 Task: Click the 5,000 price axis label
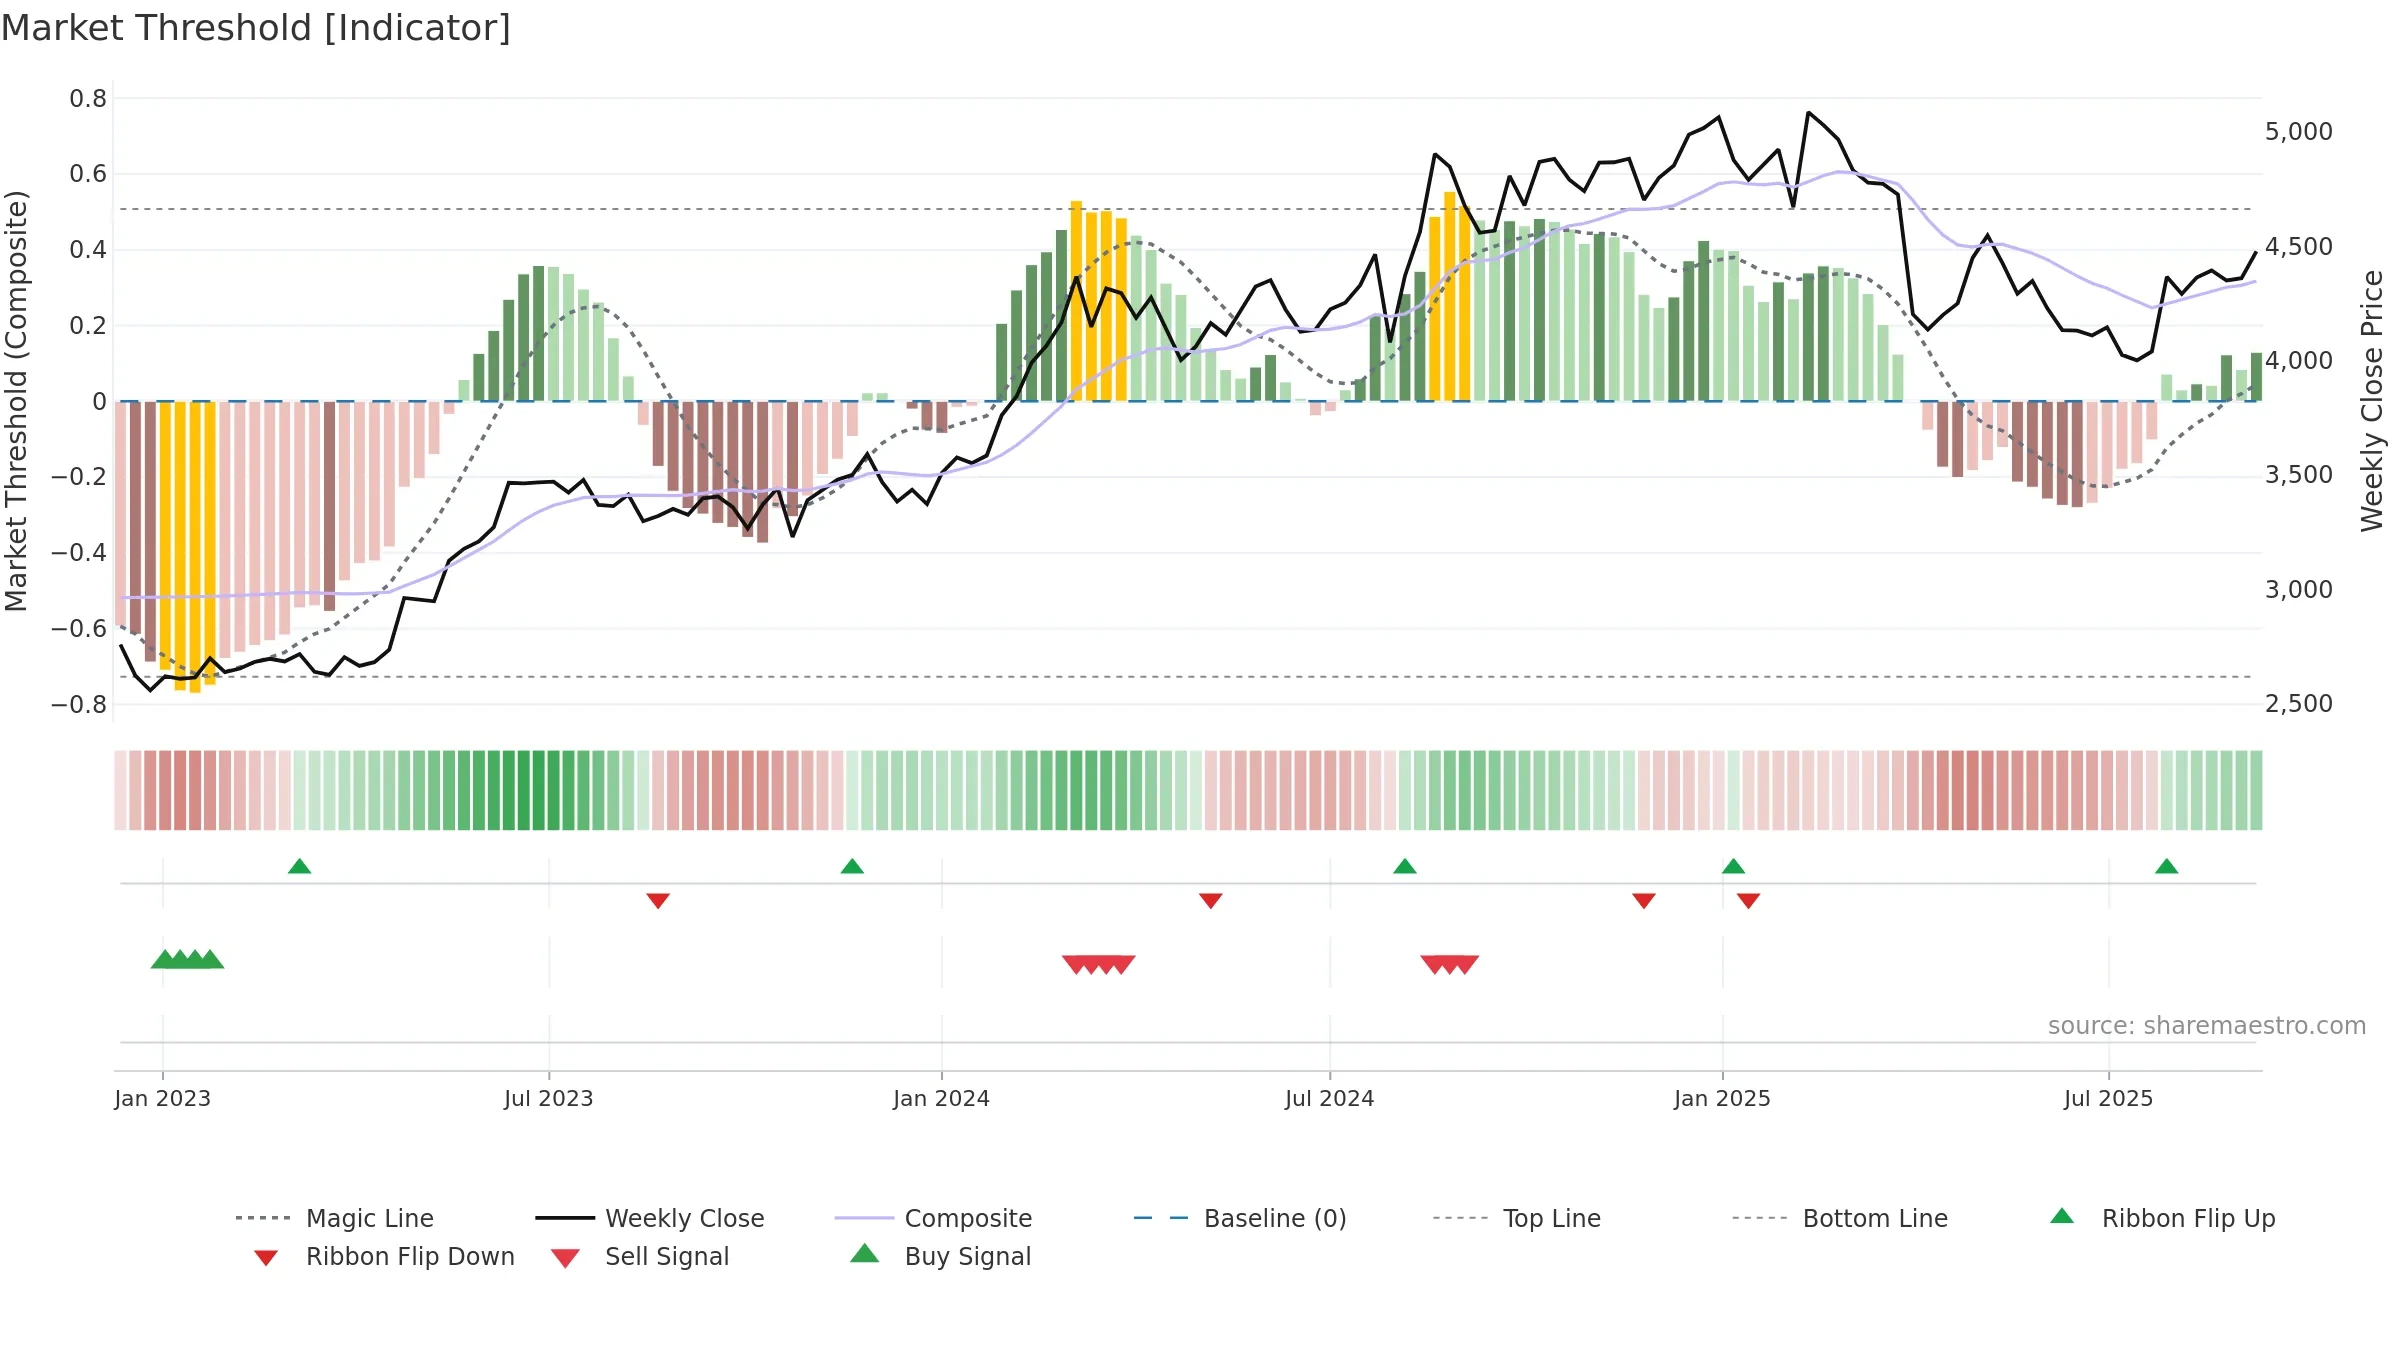2299,132
